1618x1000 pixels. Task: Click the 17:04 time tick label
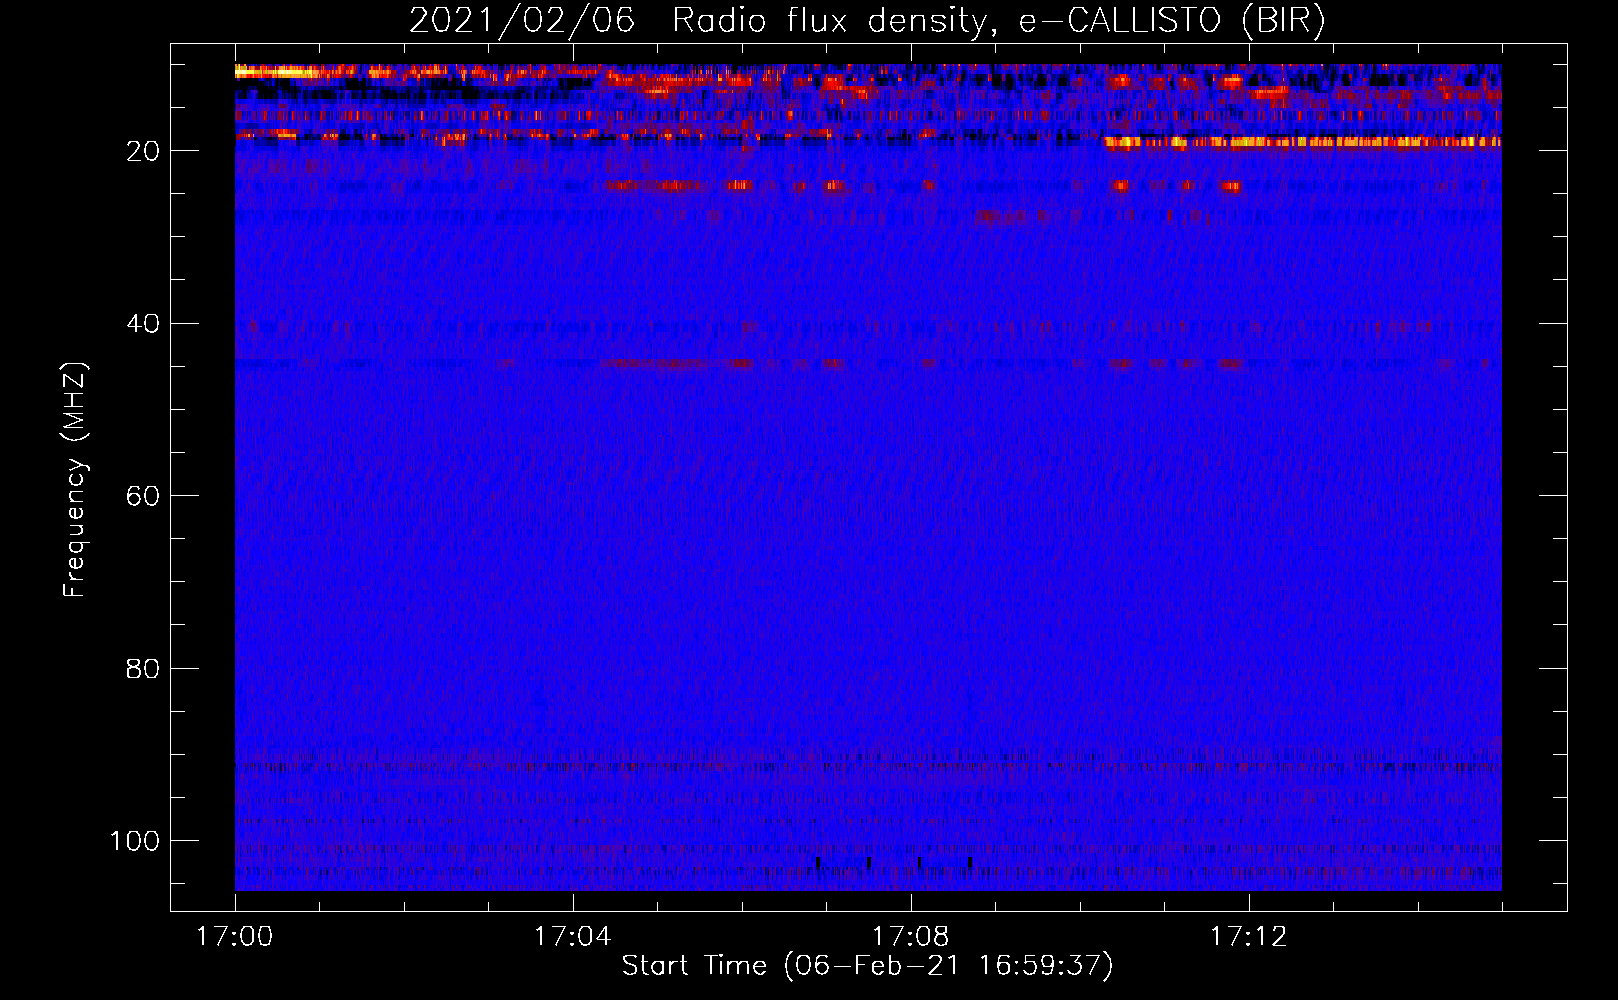click(x=573, y=937)
